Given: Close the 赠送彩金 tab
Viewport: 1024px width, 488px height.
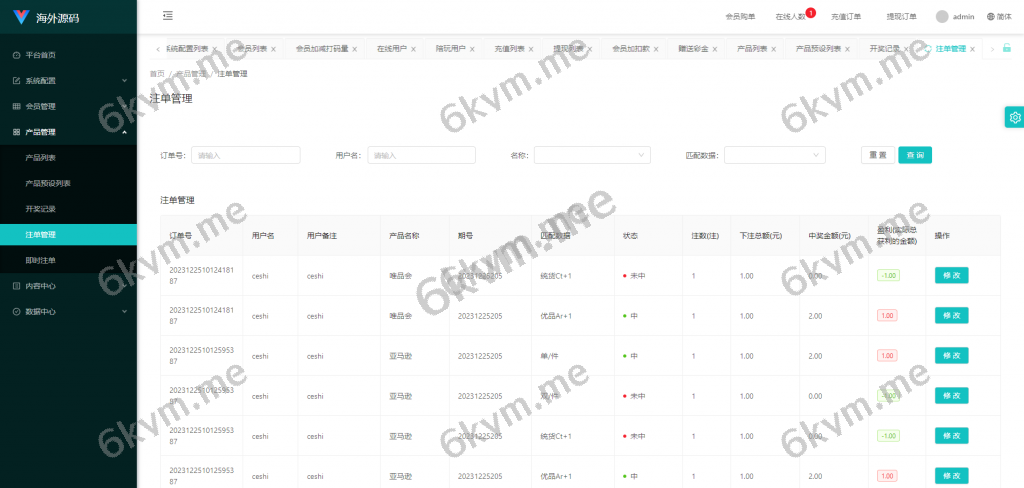Looking at the screenshot, I should click(714, 49).
